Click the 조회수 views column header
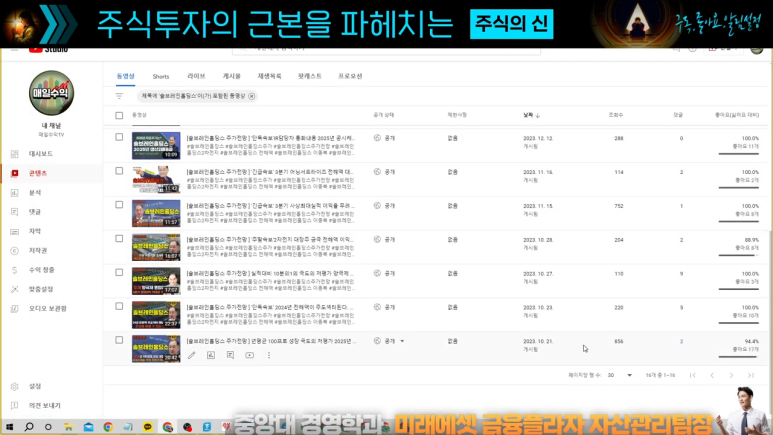The width and height of the screenshot is (773, 435). pos(615,115)
